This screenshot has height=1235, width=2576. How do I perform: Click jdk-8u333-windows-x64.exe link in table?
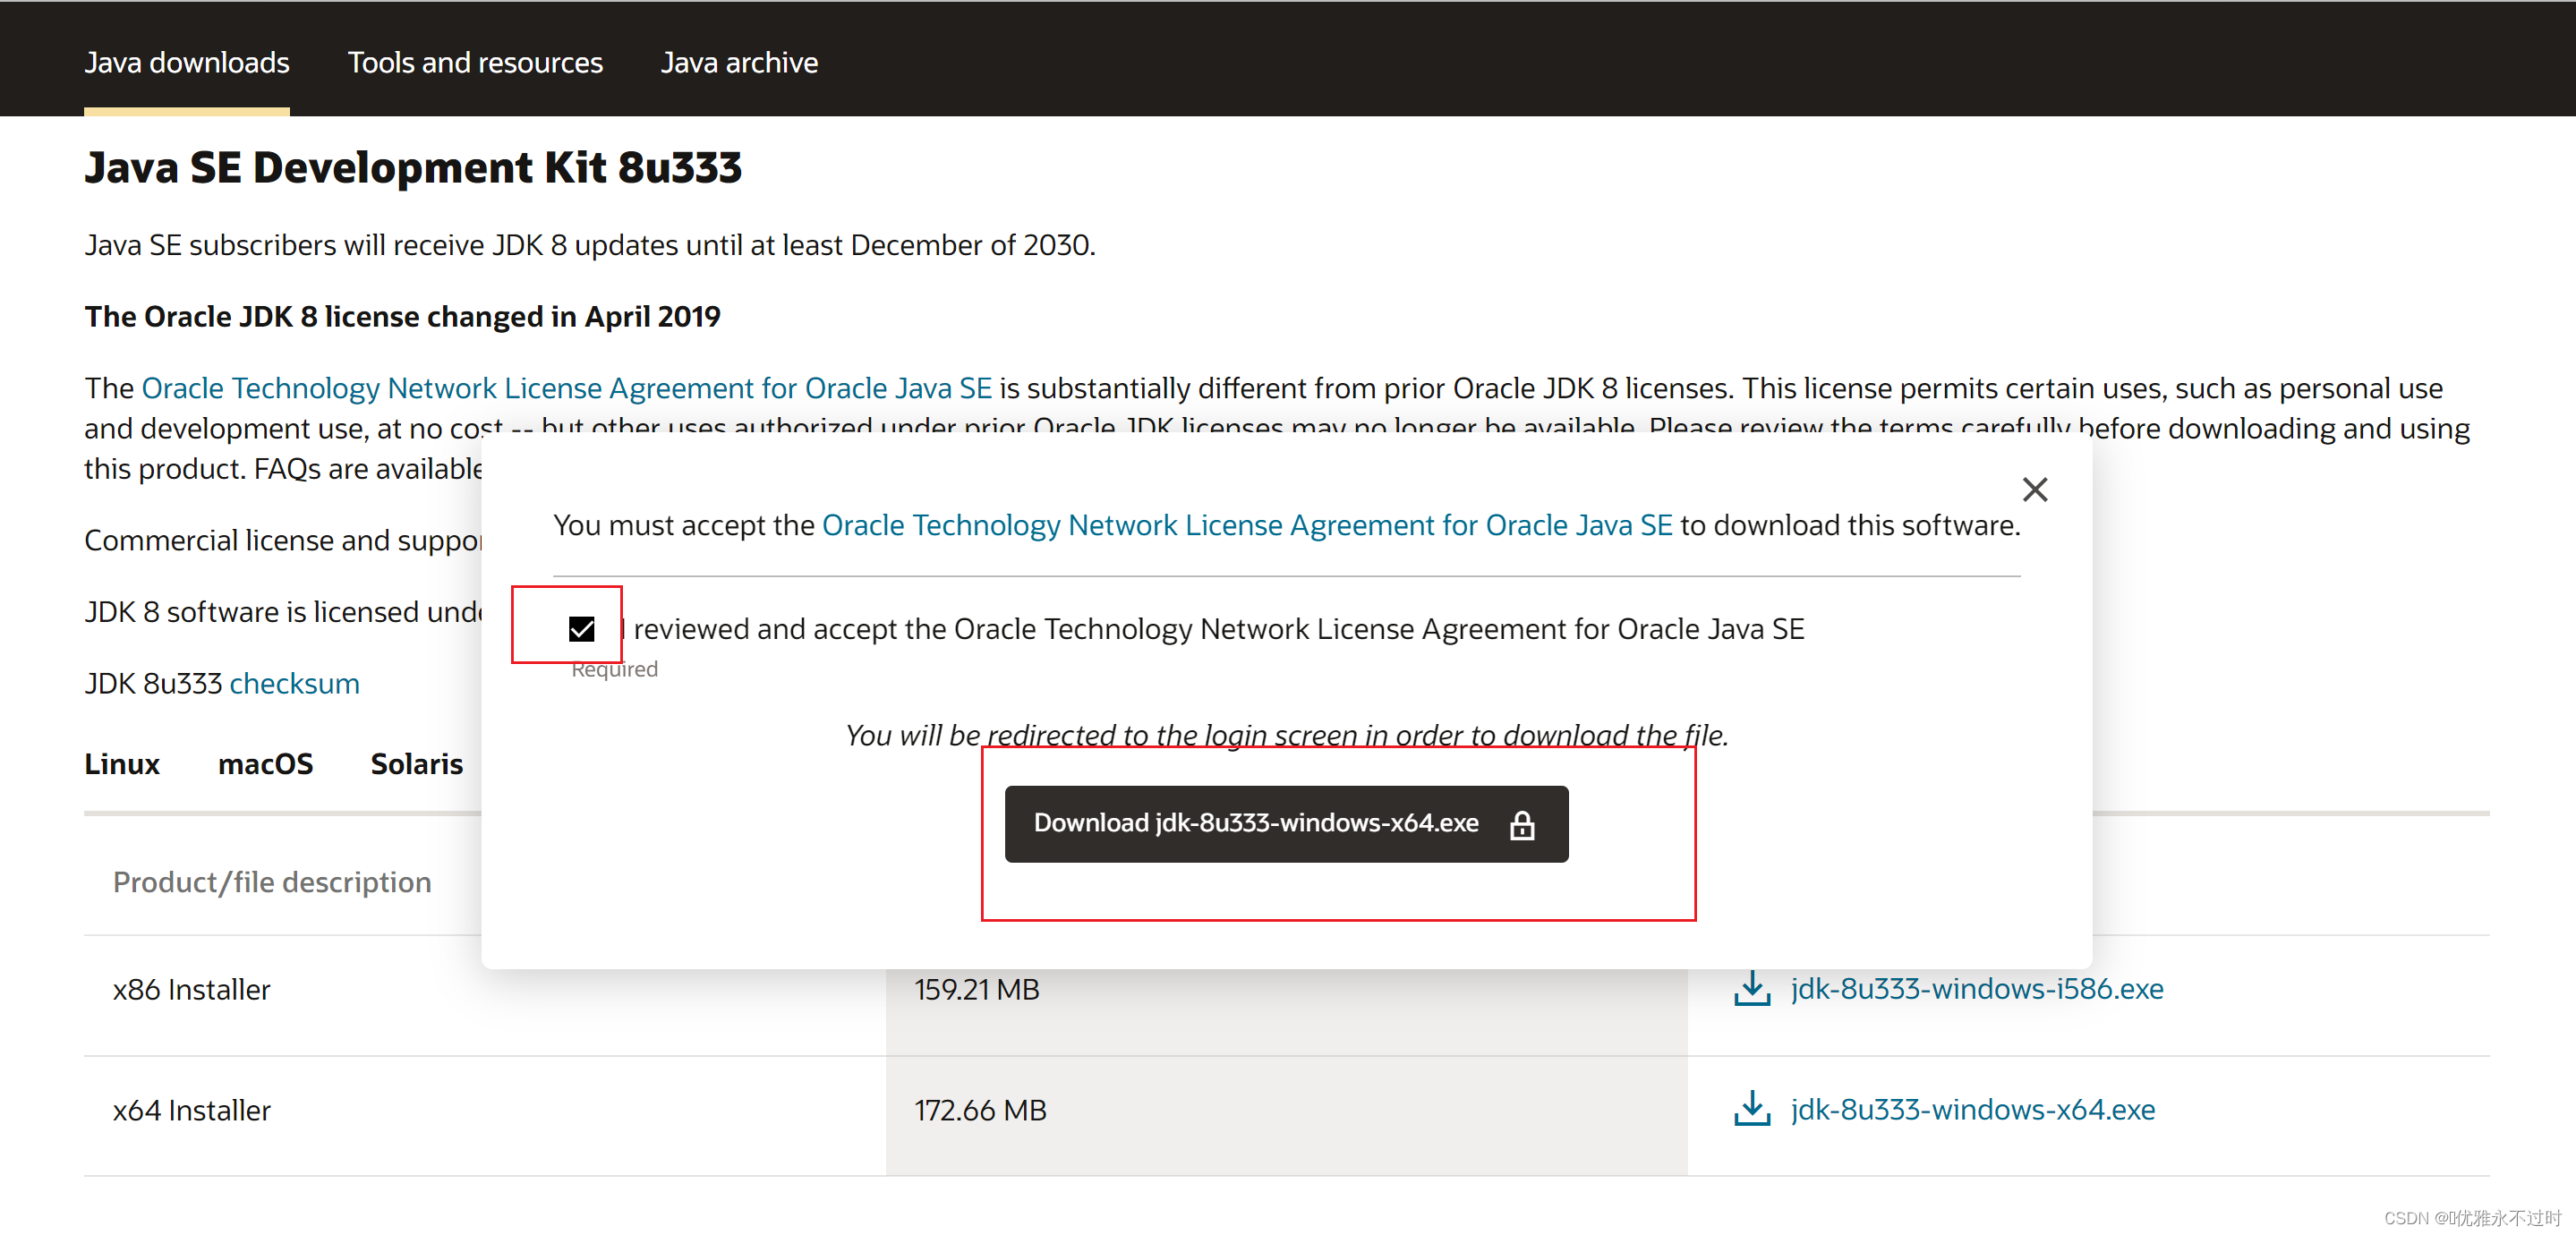coord(1972,1110)
